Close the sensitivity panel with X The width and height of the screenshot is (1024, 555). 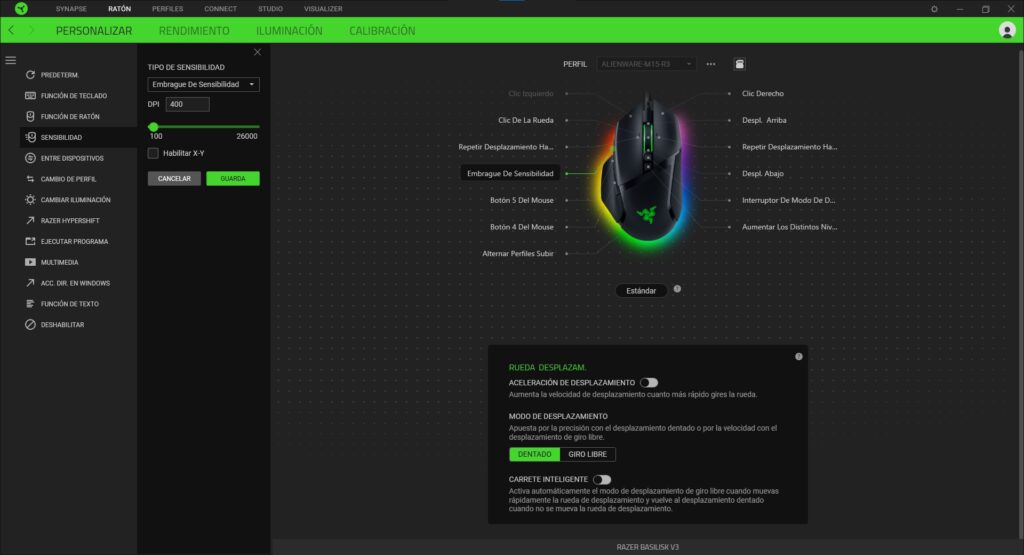pyautogui.click(x=257, y=52)
